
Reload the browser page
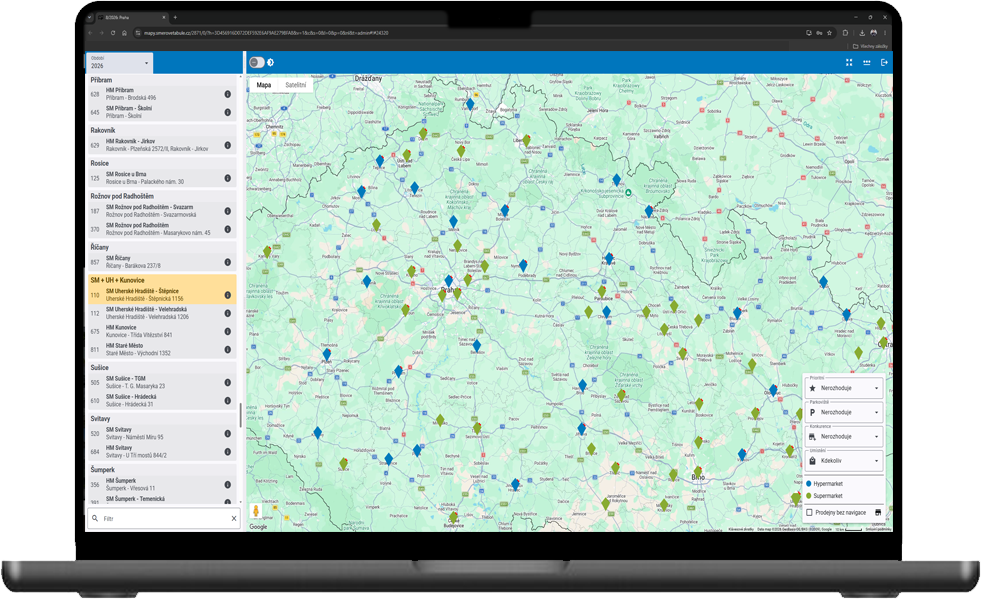point(113,33)
